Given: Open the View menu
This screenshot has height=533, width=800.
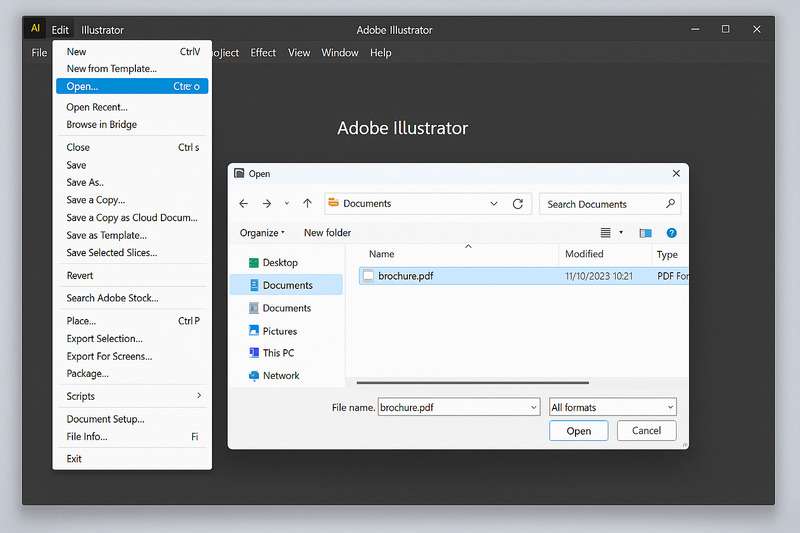Looking at the screenshot, I should click(x=299, y=53).
